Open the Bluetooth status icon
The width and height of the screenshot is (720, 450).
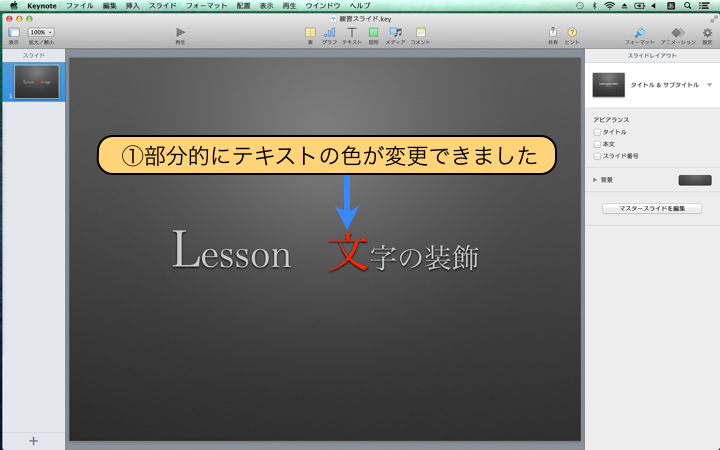[594, 6]
